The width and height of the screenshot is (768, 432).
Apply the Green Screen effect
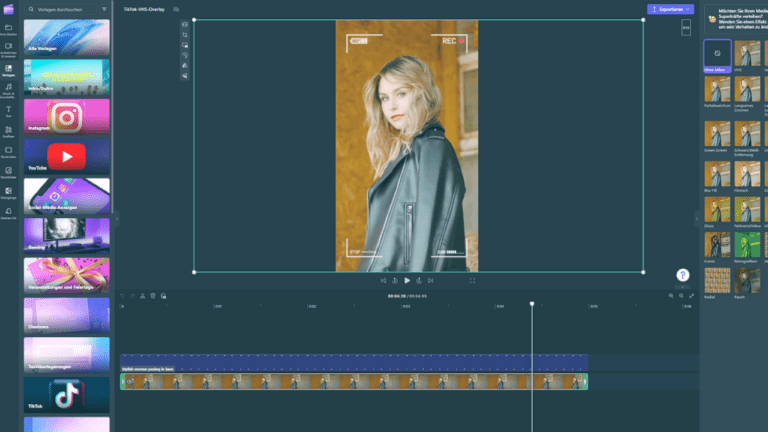click(x=716, y=135)
